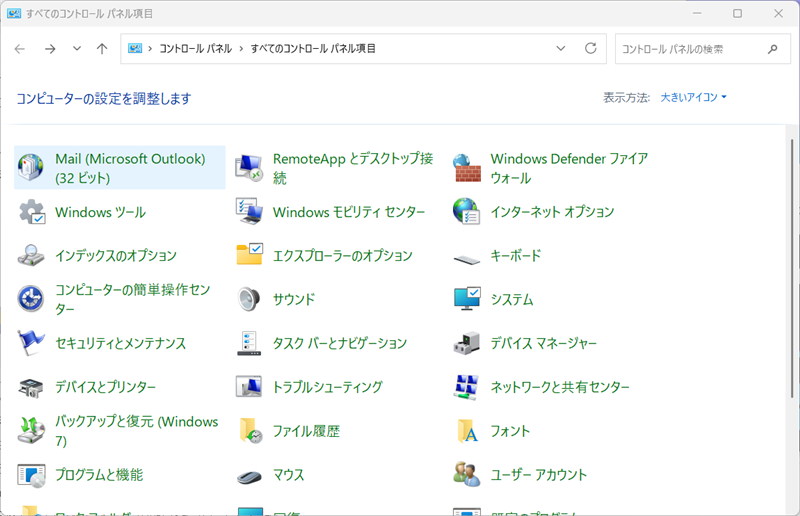Image resolution: width=800 pixels, height=516 pixels.
Task: Open the システム monitor icon
Action: pyautogui.click(x=467, y=299)
